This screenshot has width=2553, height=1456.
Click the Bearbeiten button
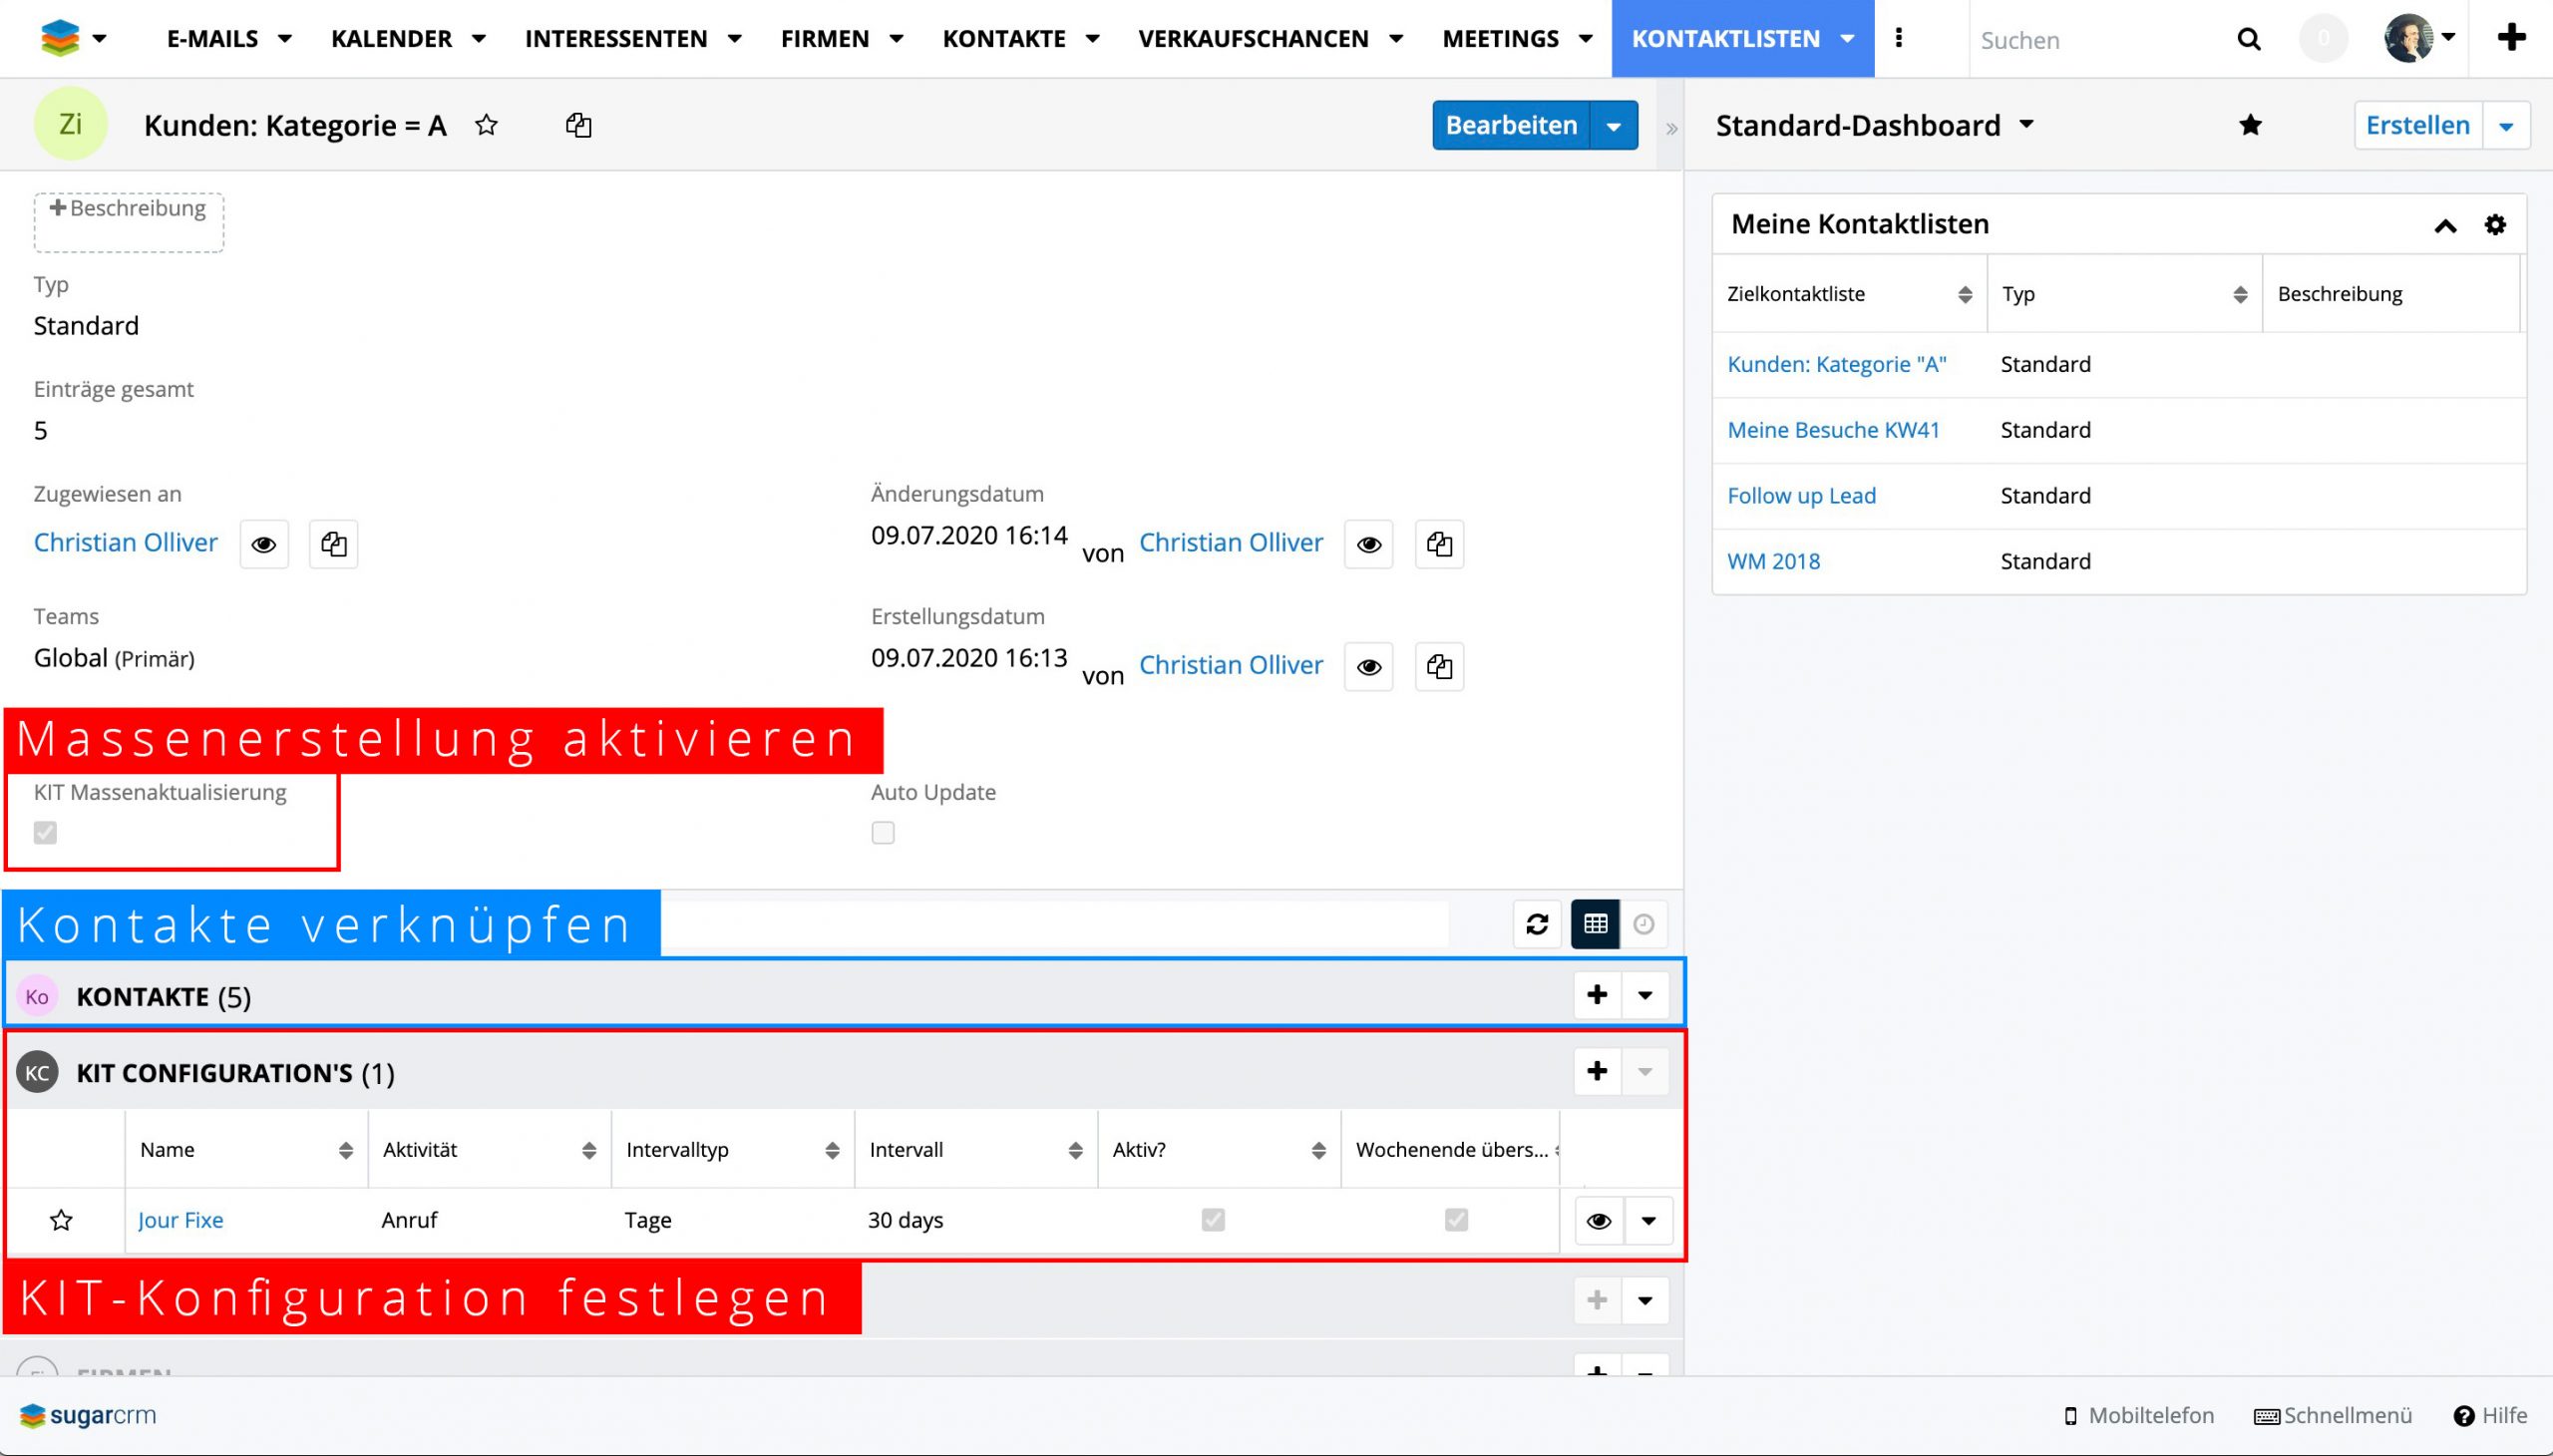coord(1510,126)
